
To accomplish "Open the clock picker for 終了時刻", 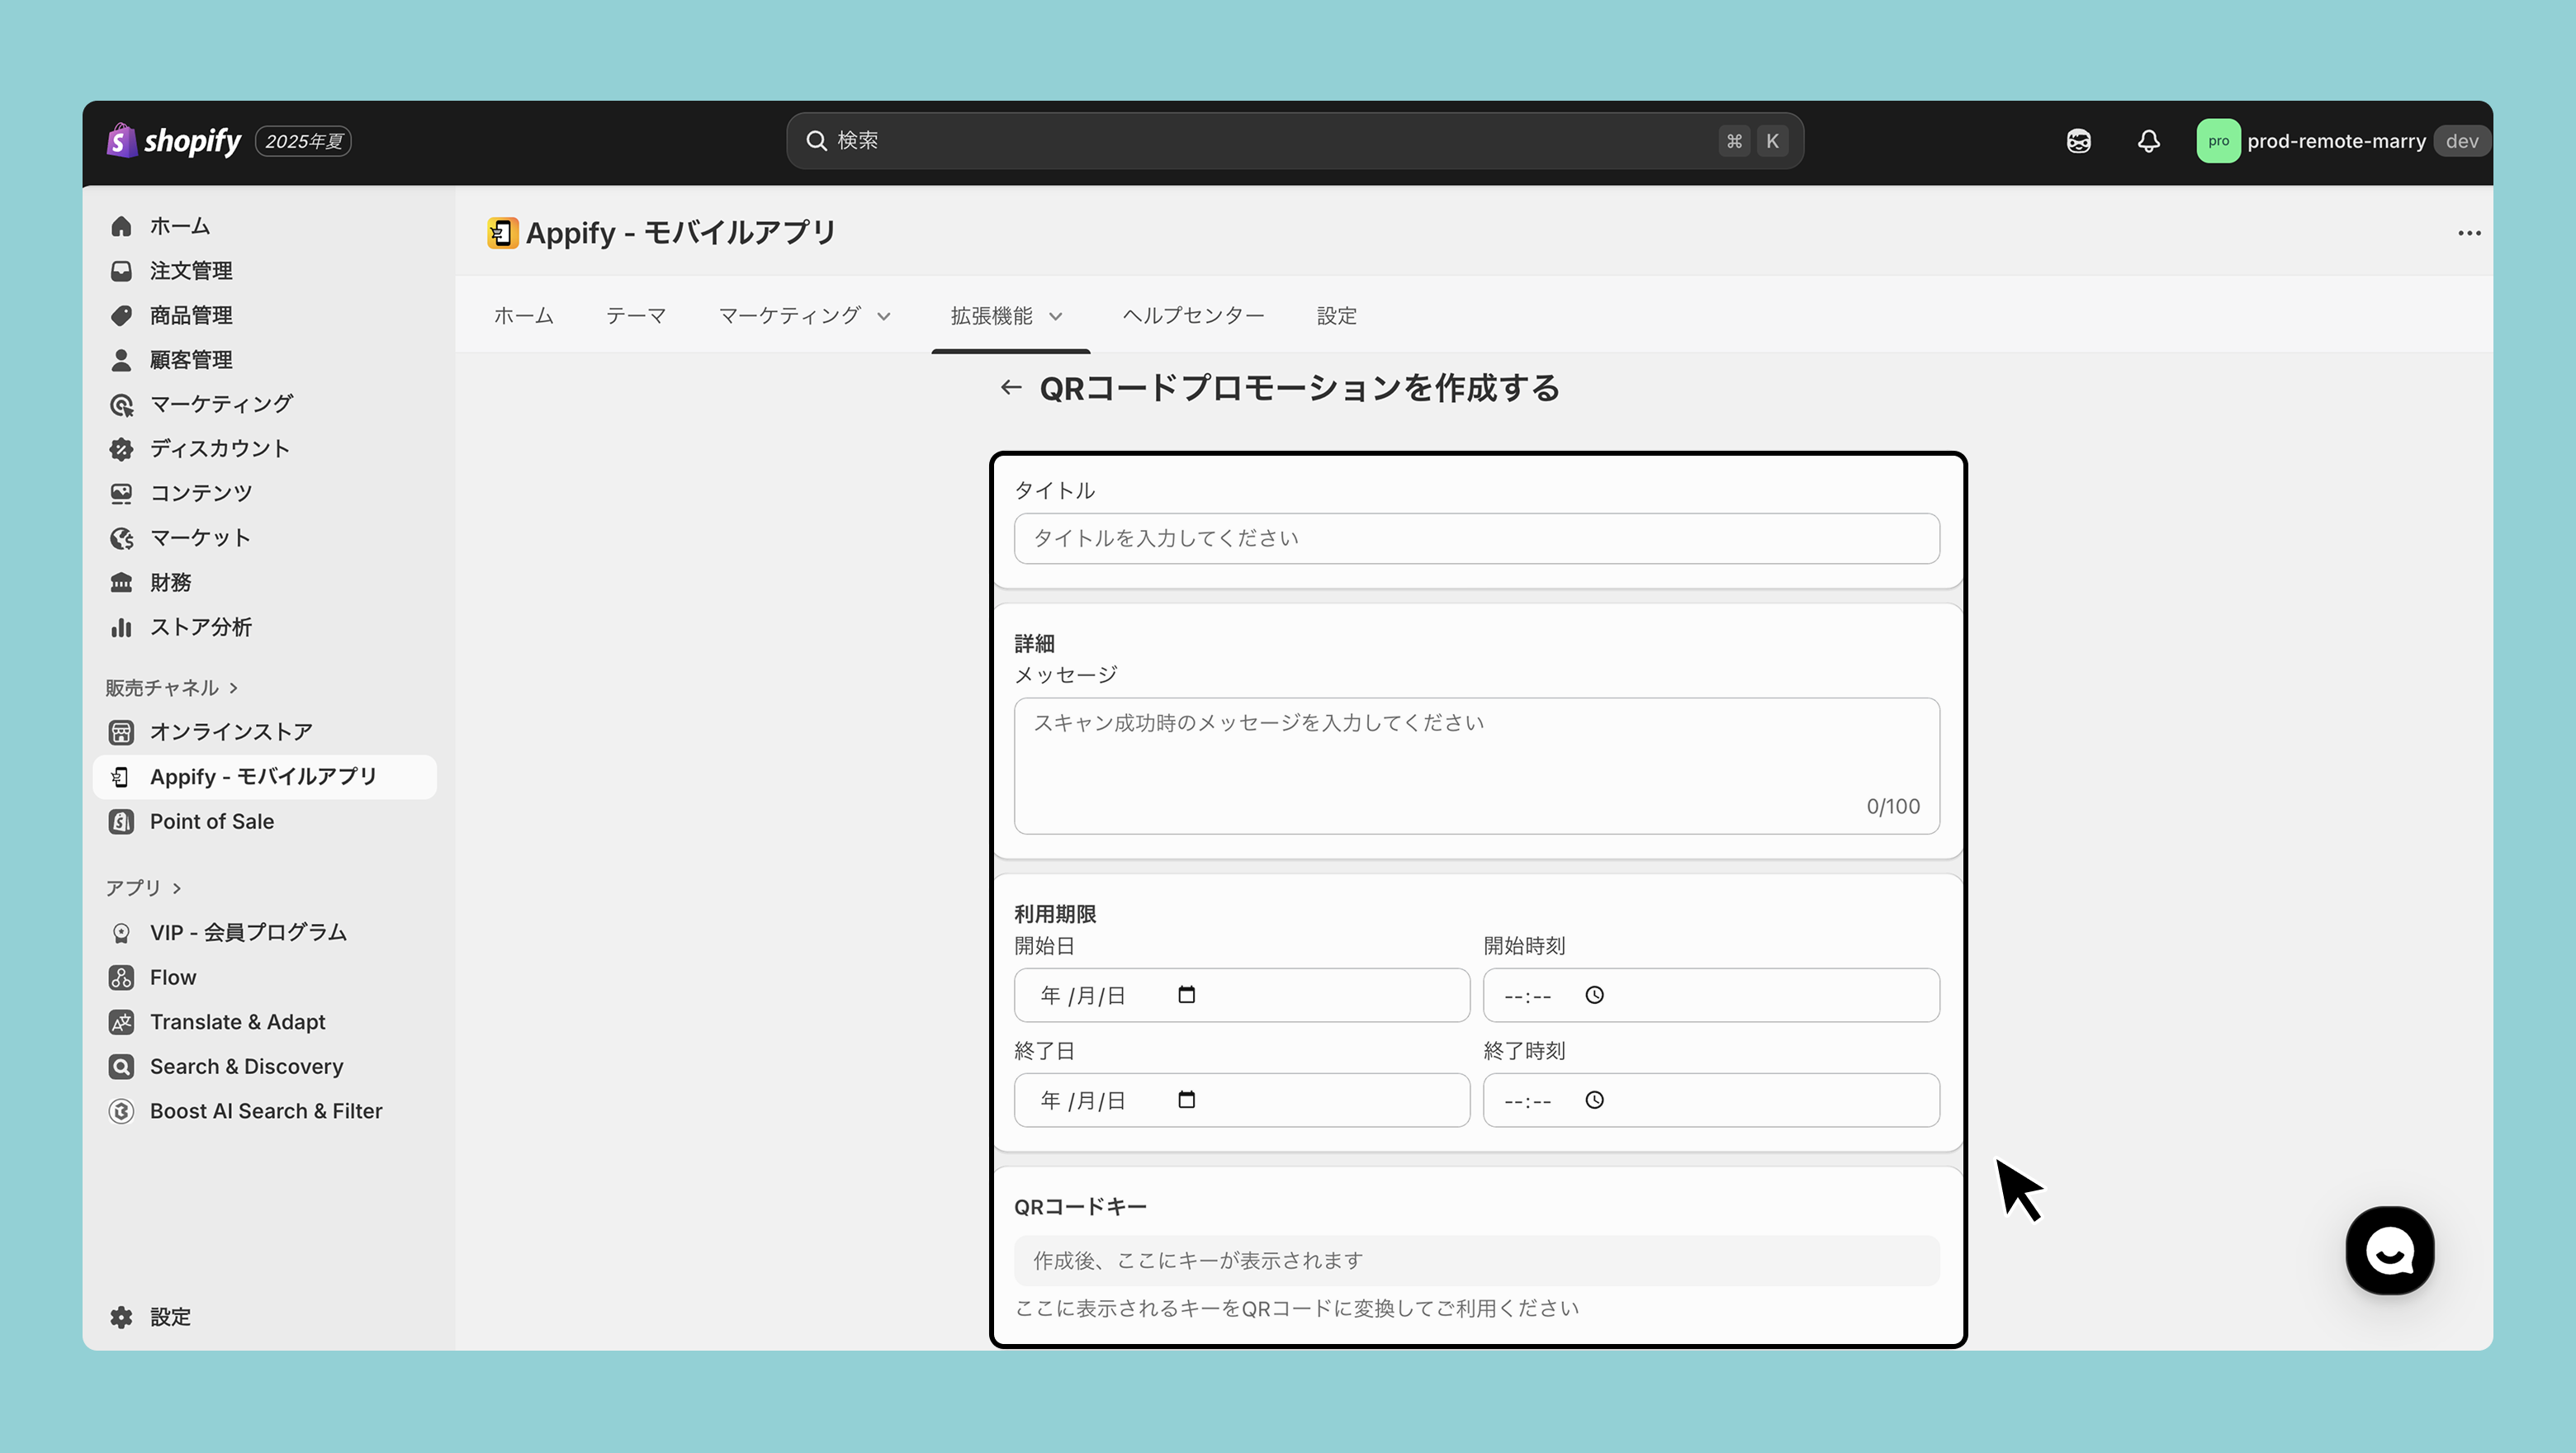I will point(1594,1100).
